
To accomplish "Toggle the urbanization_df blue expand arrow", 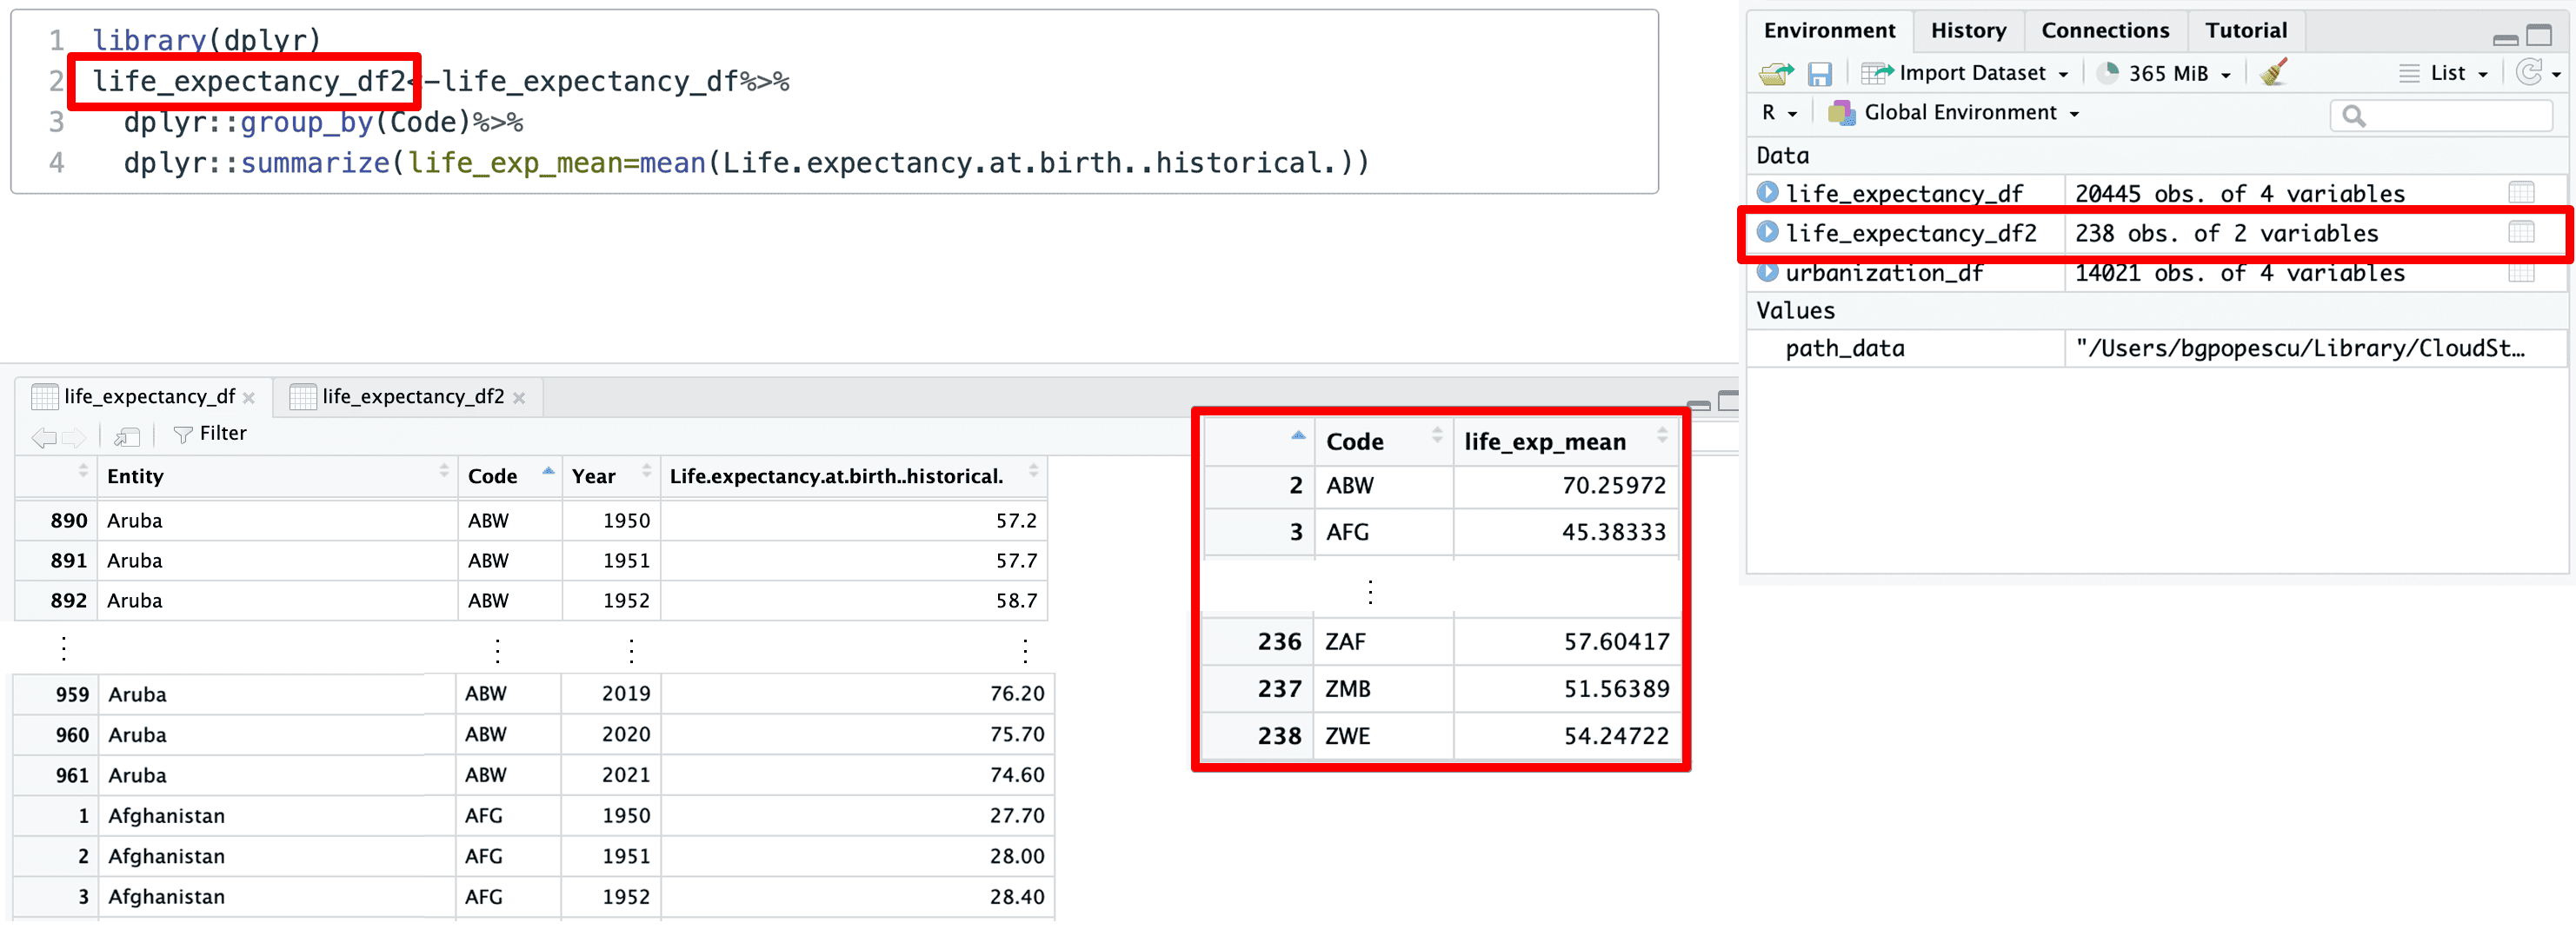I will click(1767, 272).
